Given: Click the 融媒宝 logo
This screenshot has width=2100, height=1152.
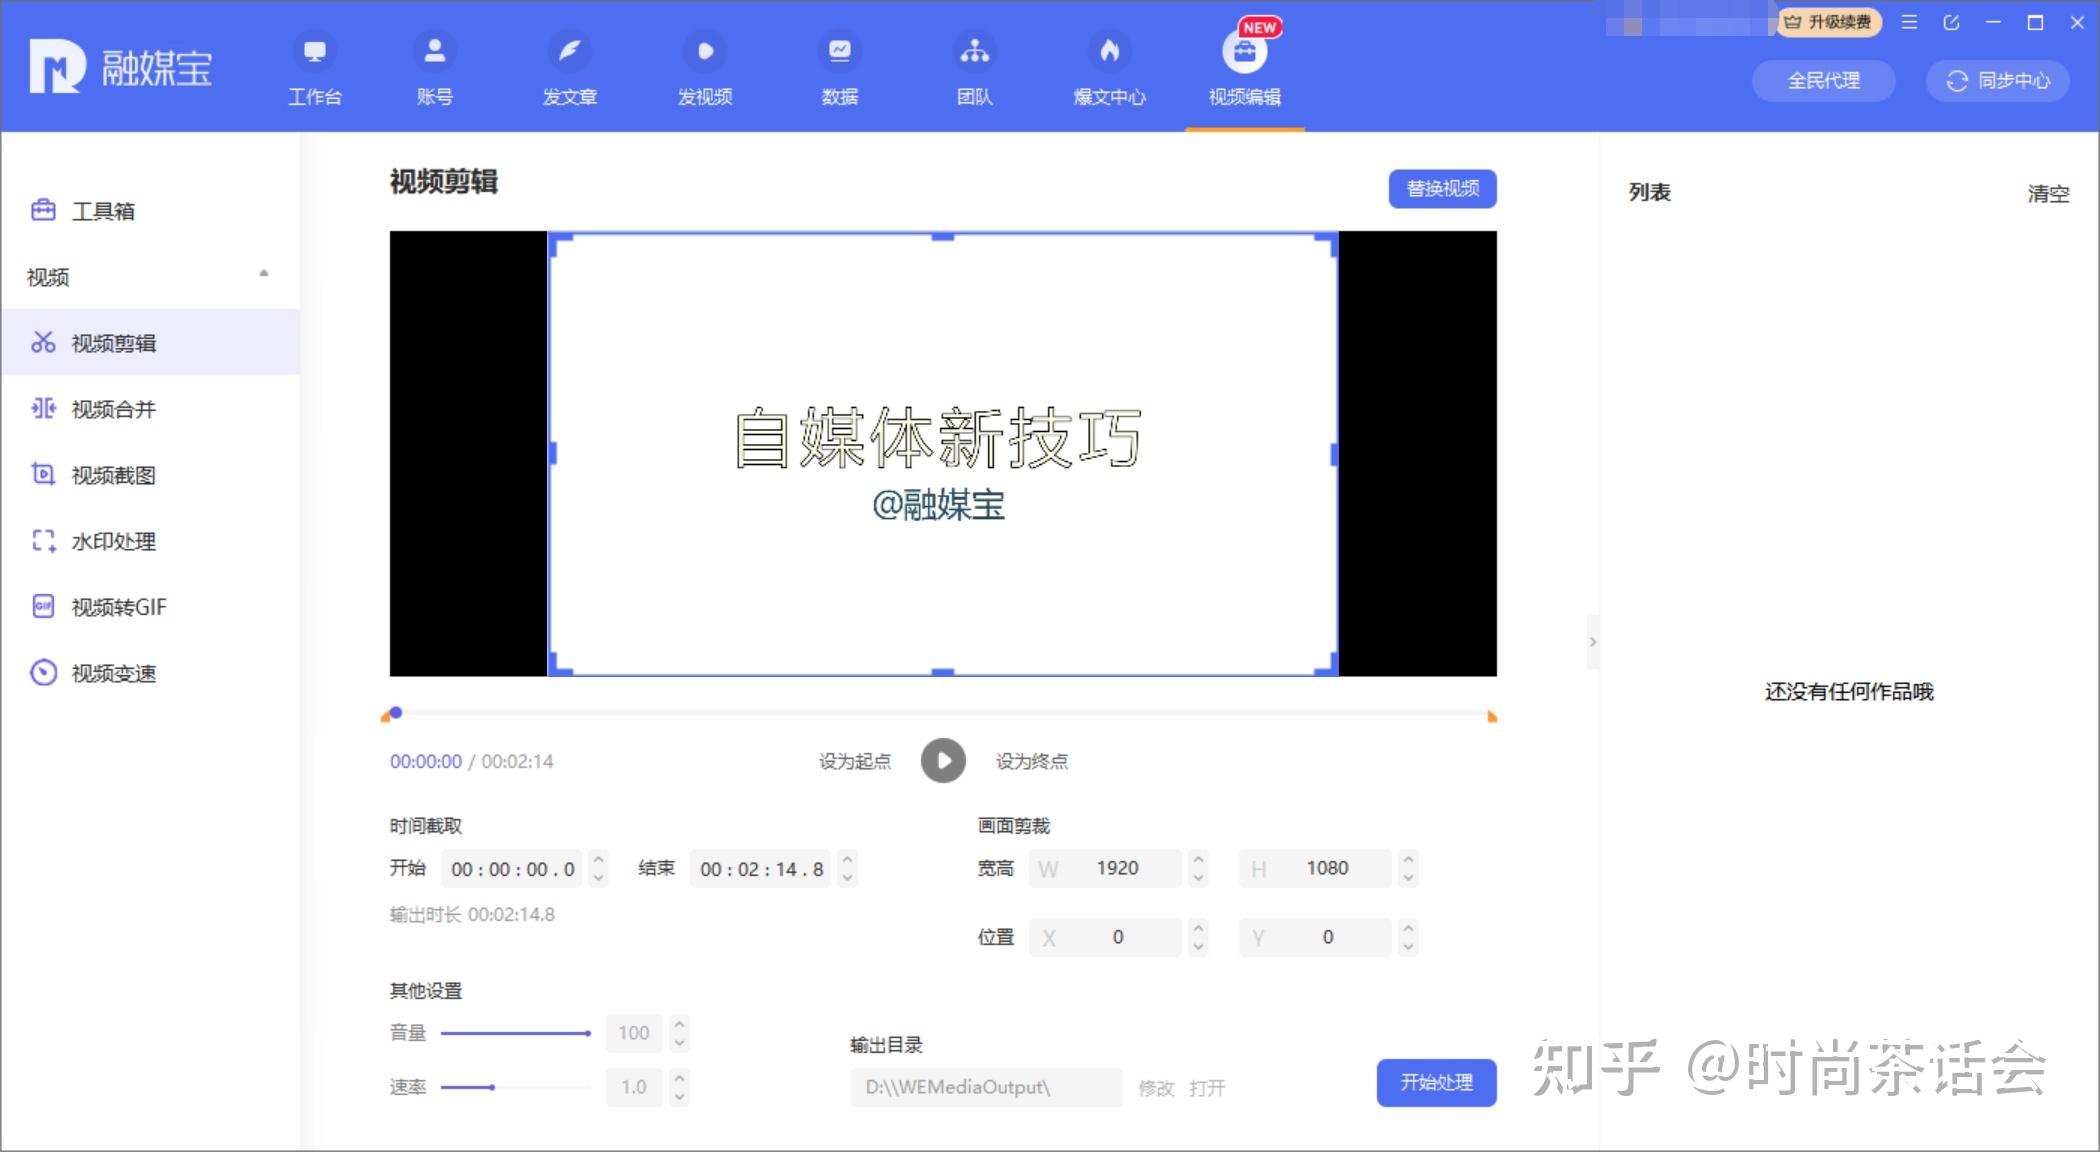Looking at the screenshot, I should click(x=120, y=67).
